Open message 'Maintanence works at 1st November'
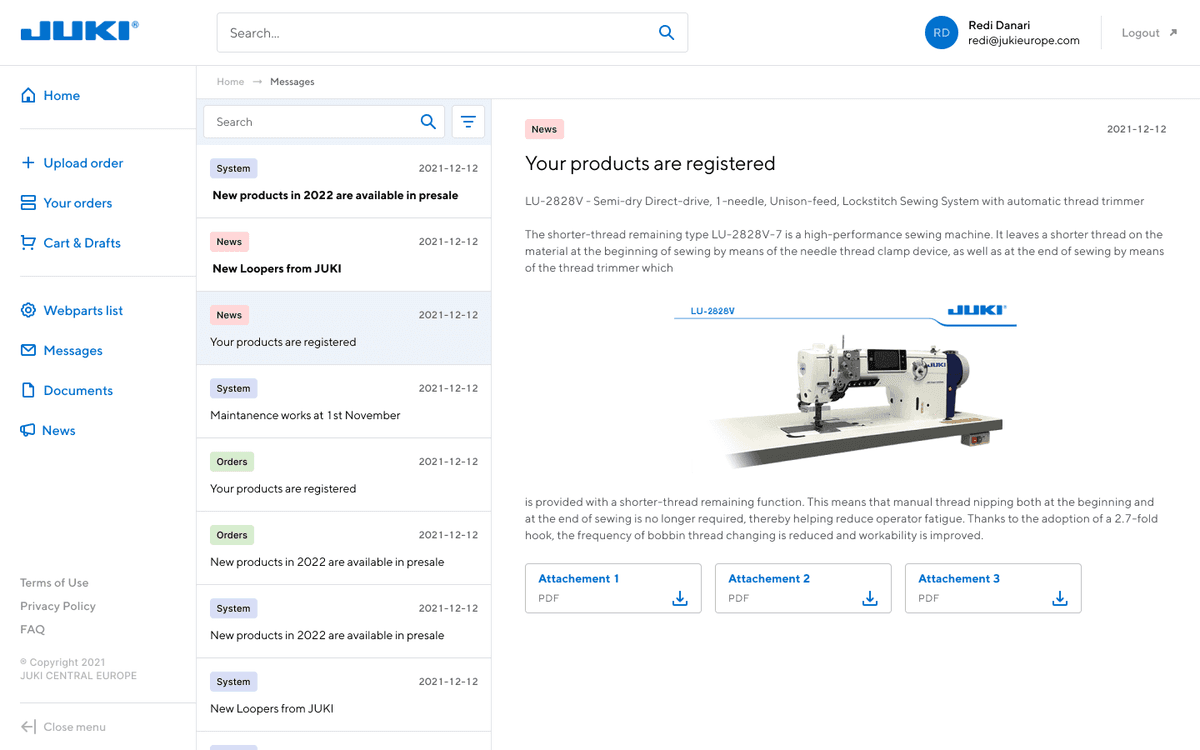Image resolution: width=1200 pixels, height=750 pixels. point(344,401)
